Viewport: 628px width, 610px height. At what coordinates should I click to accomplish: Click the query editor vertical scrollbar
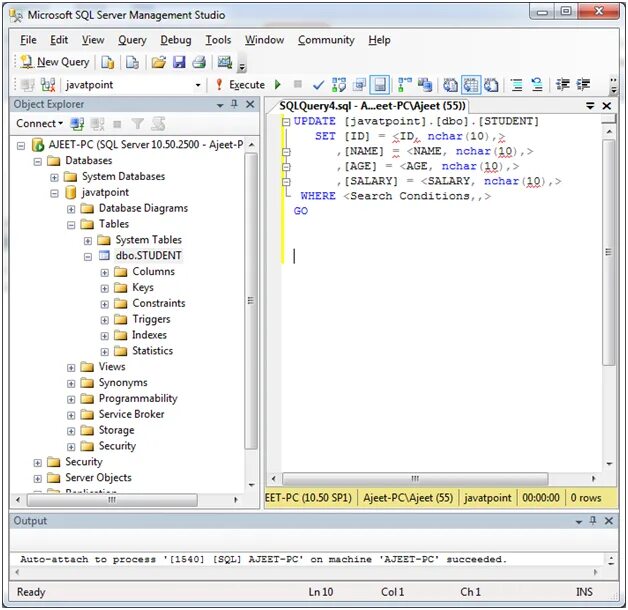coord(609,252)
